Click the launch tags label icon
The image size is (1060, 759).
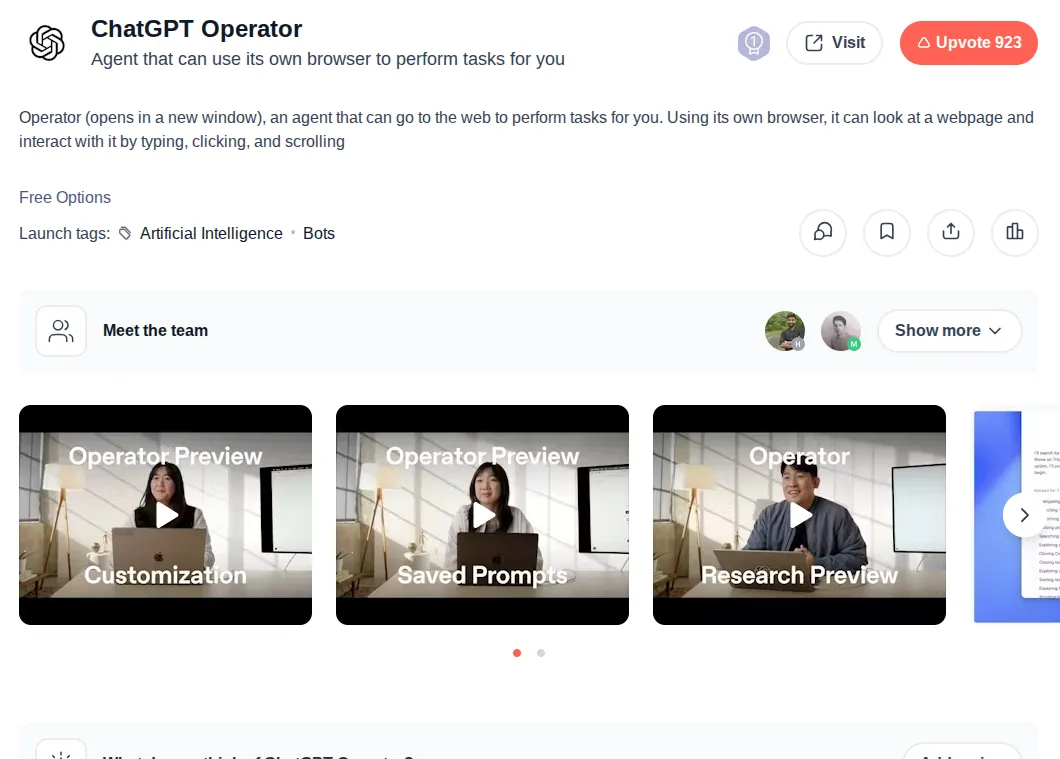pyautogui.click(x=124, y=233)
